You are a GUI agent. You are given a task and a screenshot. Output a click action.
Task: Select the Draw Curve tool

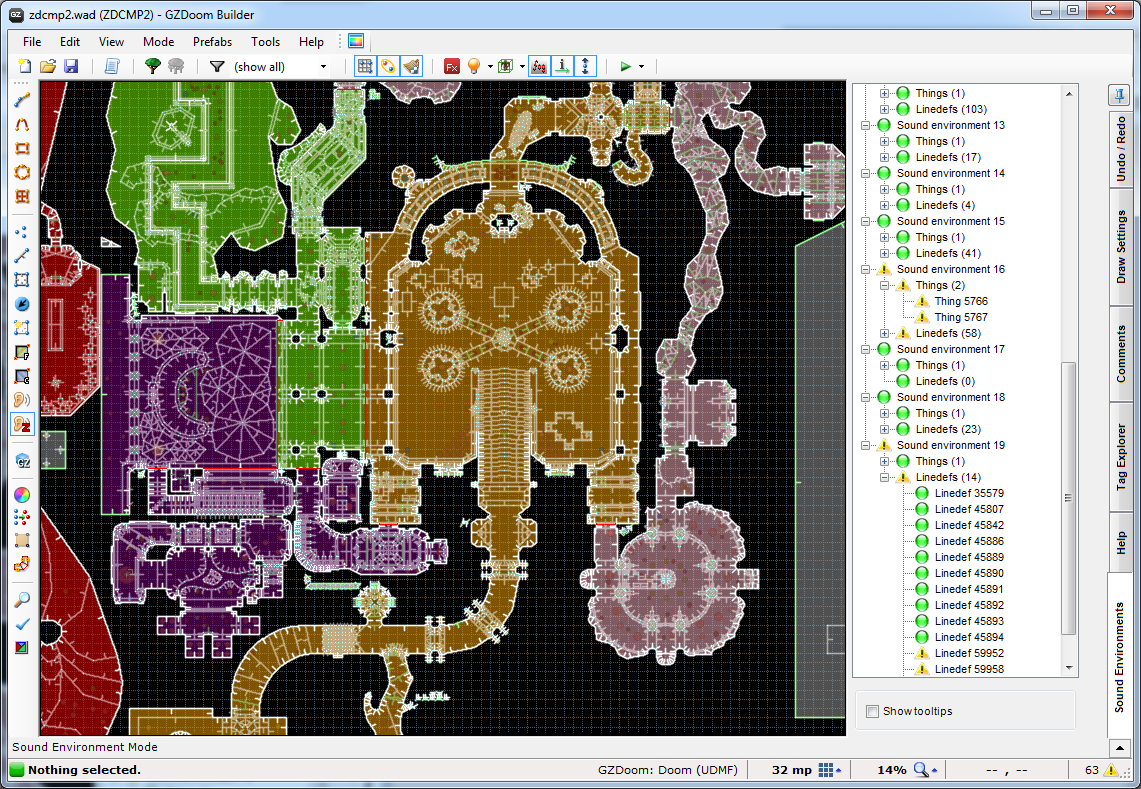point(22,124)
